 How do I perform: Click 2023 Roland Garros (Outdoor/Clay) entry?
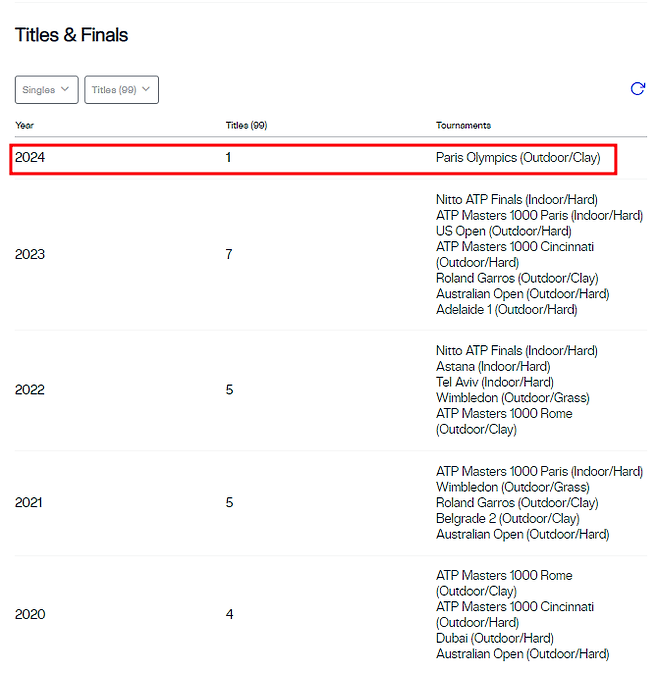[x=517, y=278]
